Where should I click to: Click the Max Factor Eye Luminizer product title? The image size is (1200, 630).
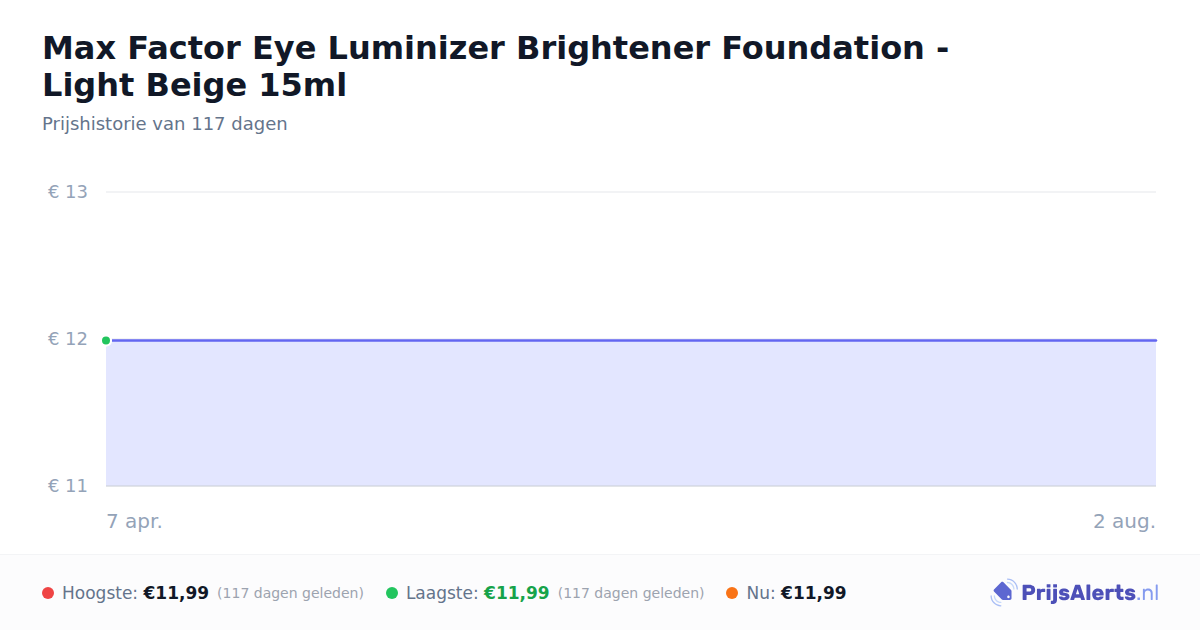click(496, 66)
